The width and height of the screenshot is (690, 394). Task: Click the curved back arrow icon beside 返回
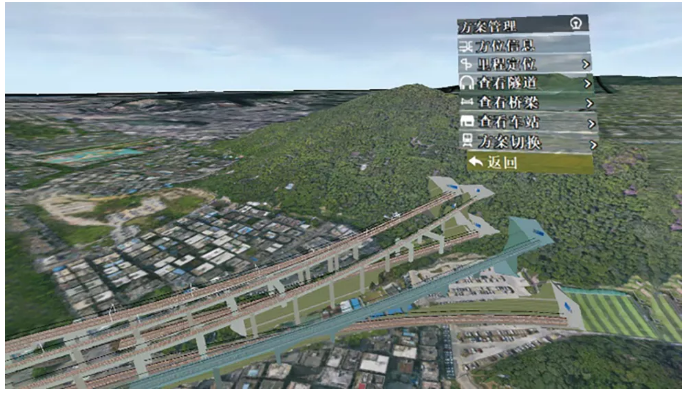tap(476, 162)
